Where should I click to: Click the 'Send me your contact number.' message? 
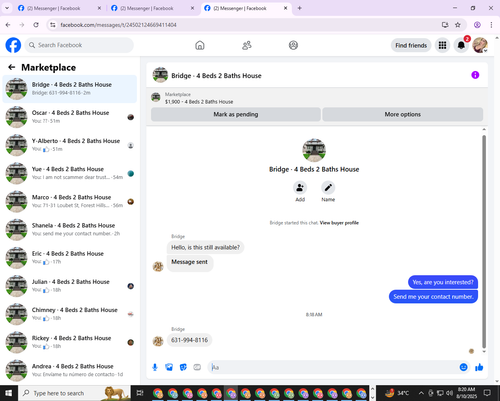(433, 297)
